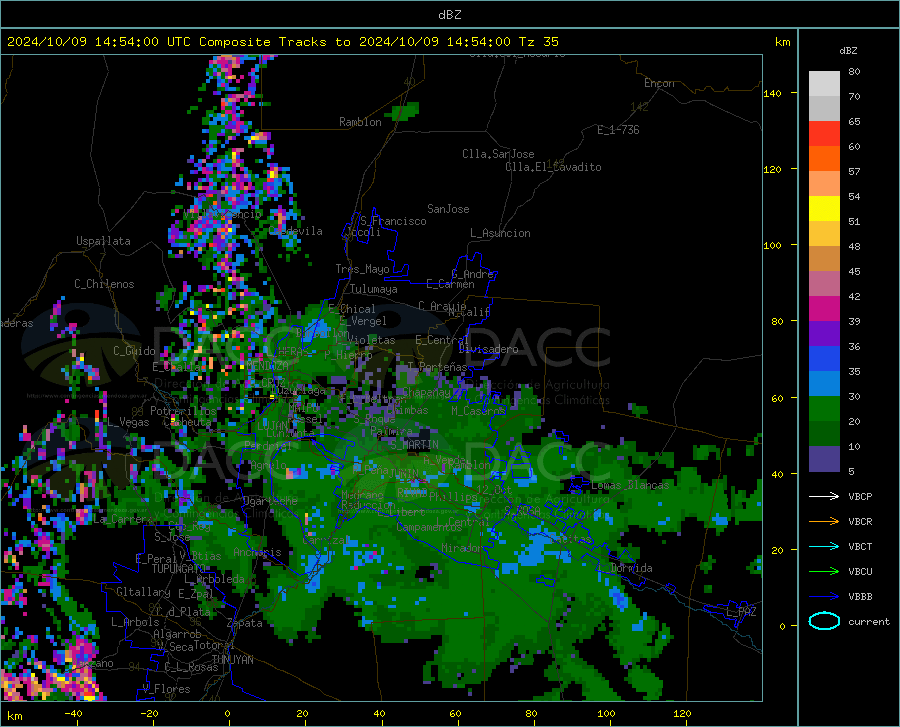
Task: Select the red 60-65 dBZ swatch
Action: 824,134
